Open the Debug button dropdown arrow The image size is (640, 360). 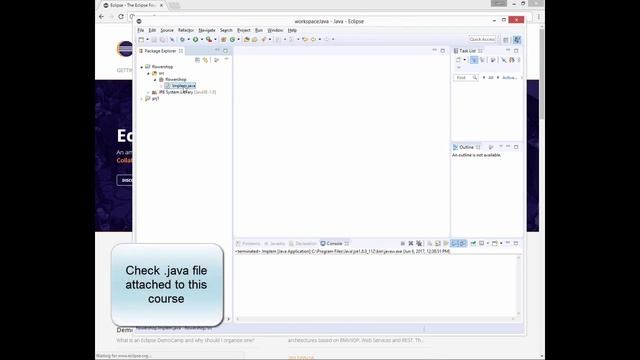coord(188,40)
